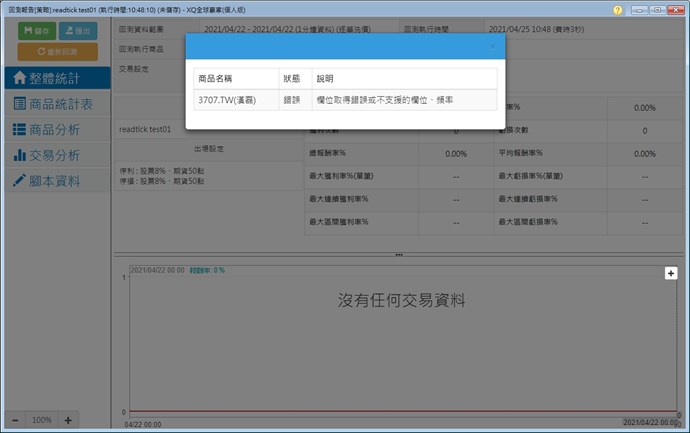Click the yellow help question mark icon
Screen dimensions: 690x433
click(x=619, y=9)
